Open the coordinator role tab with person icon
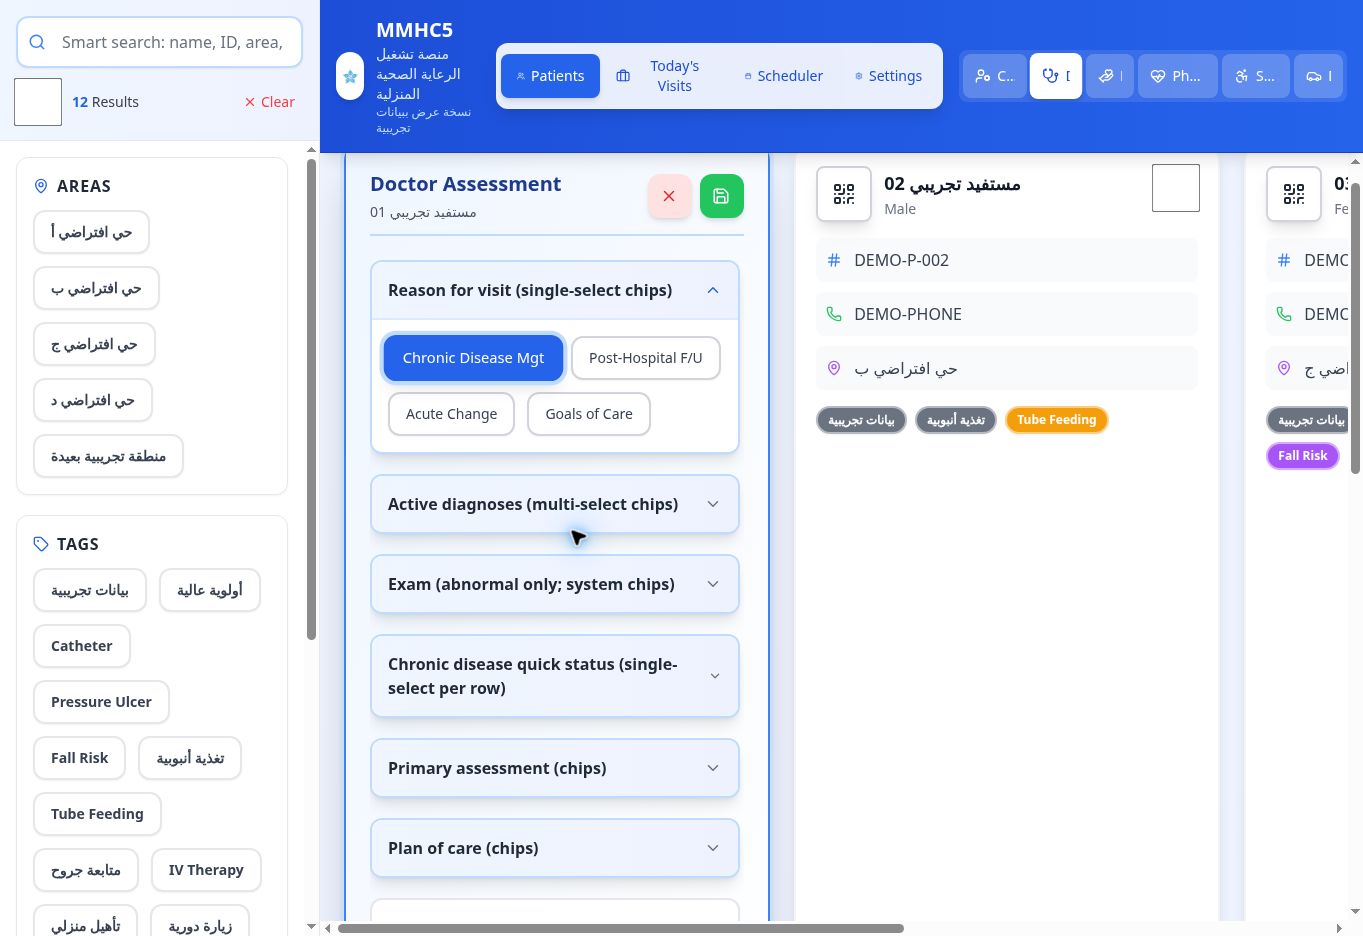Image resolution: width=1363 pixels, height=936 pixels. click(x=995, y=76)
